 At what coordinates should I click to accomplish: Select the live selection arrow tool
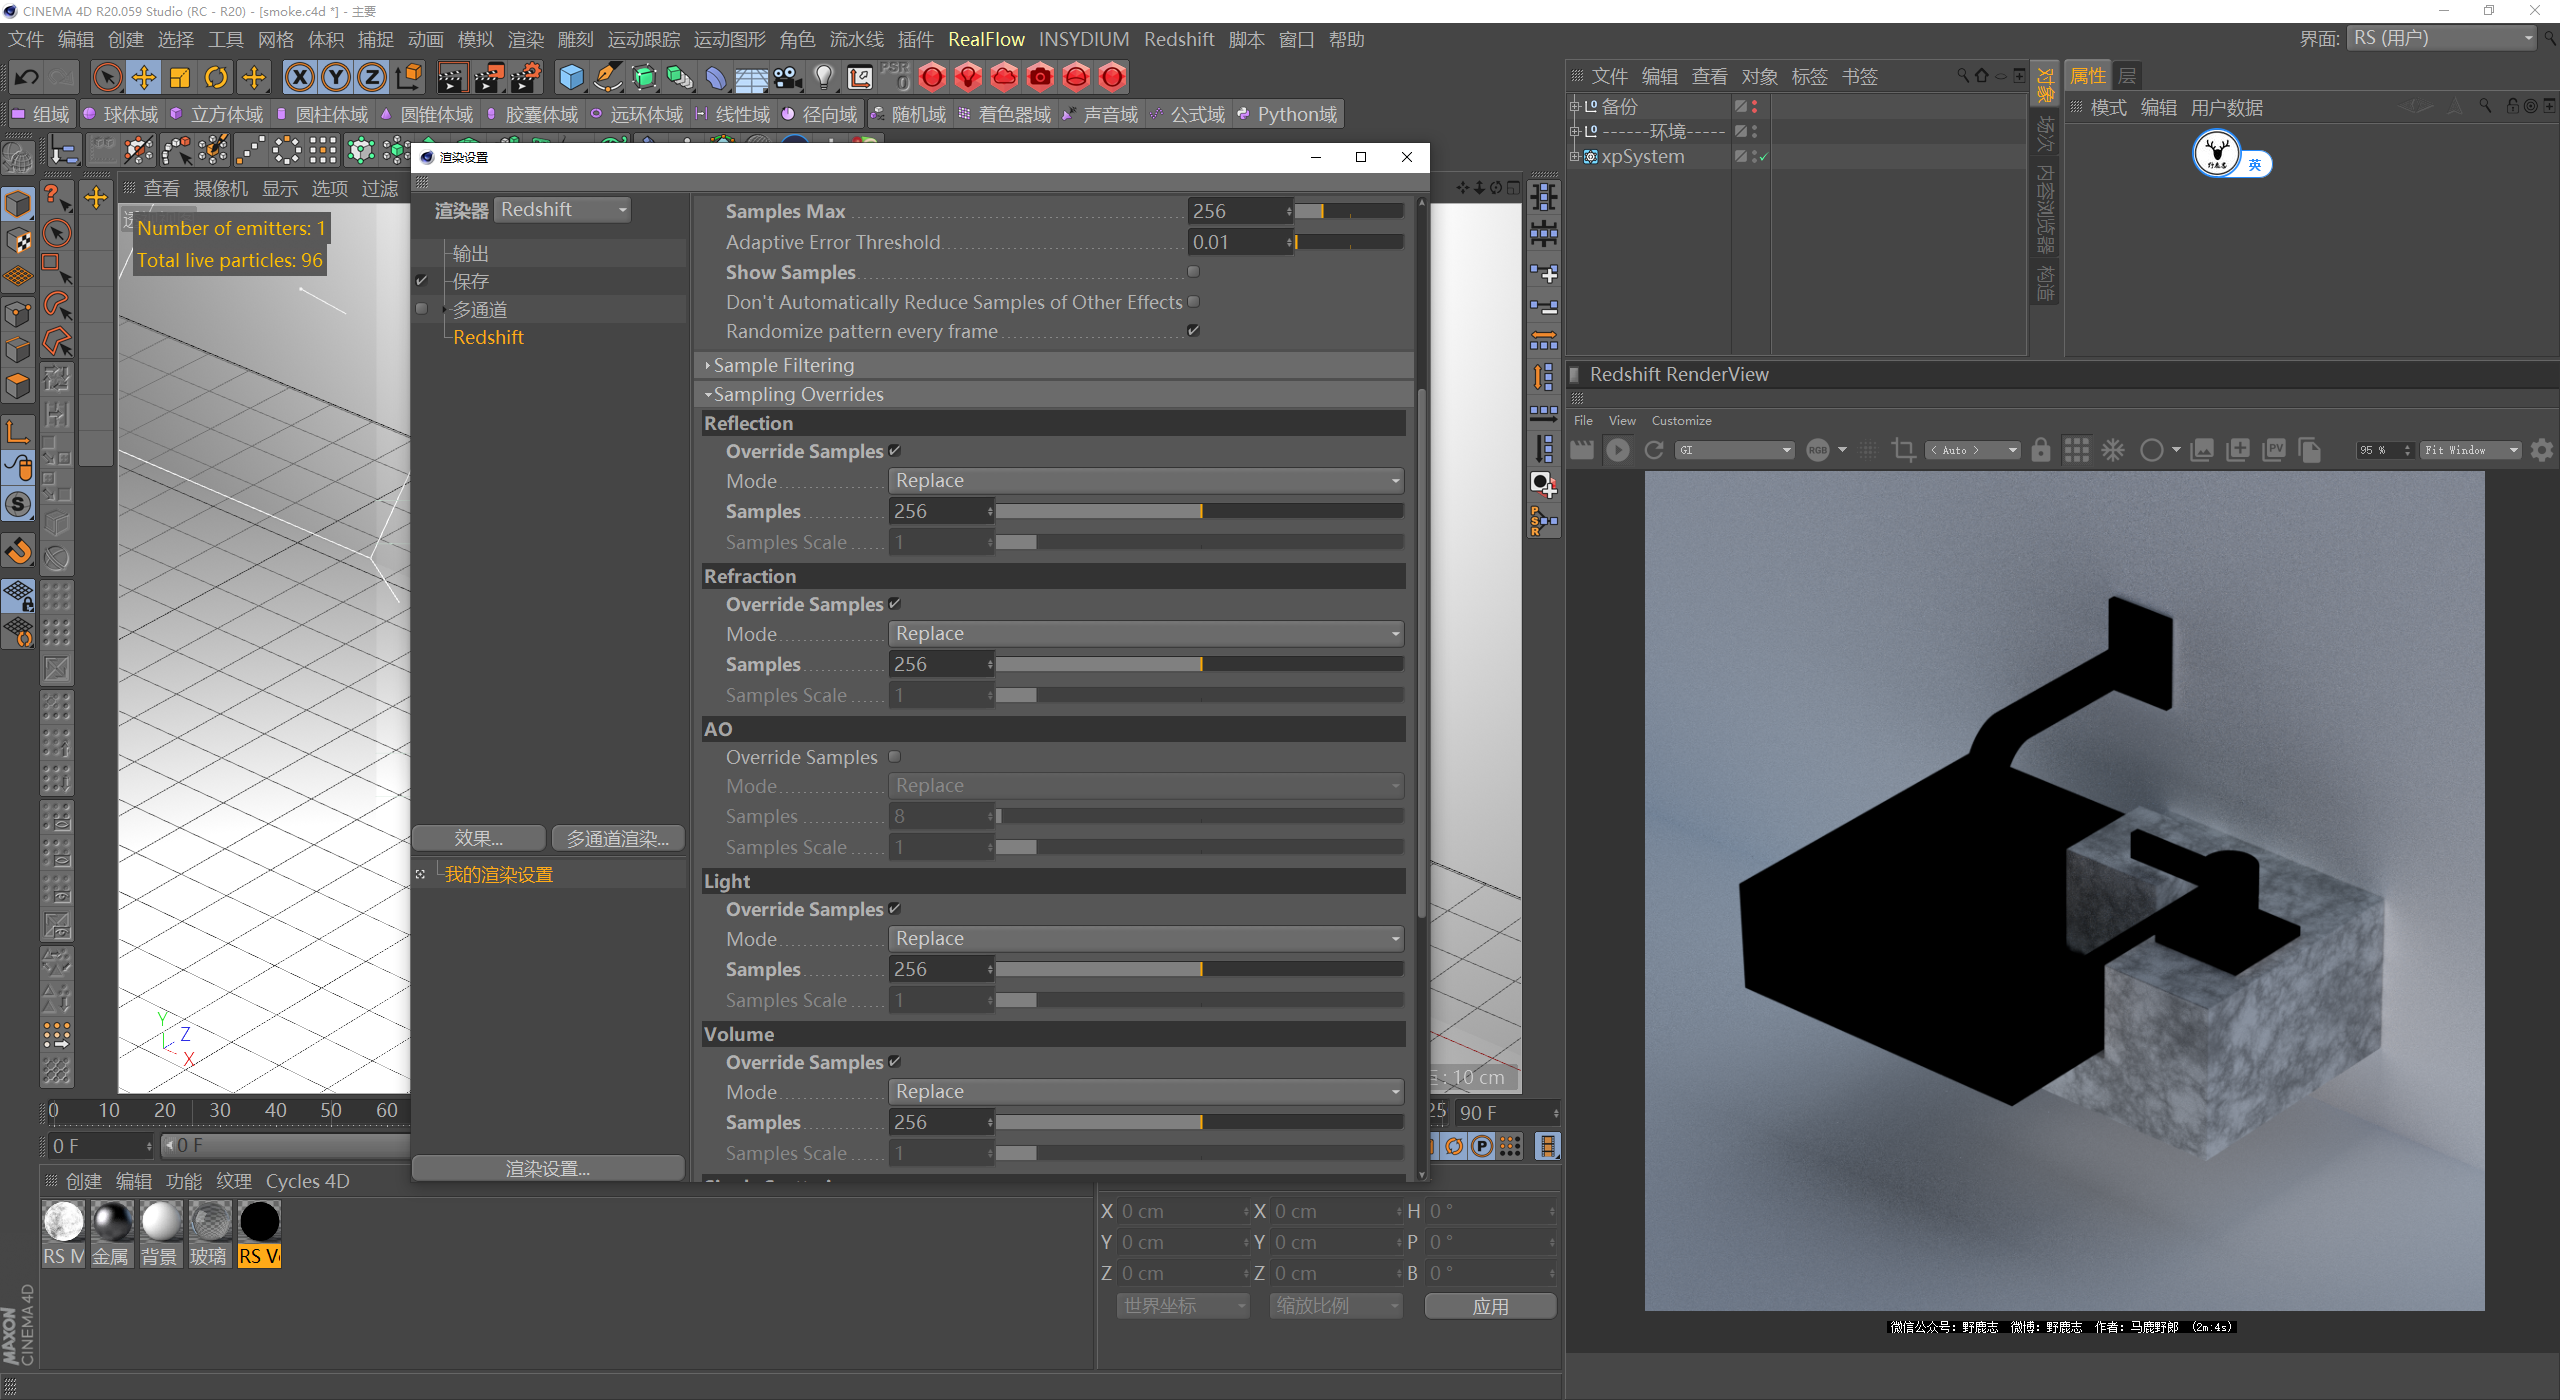click(x=107, y=77)
